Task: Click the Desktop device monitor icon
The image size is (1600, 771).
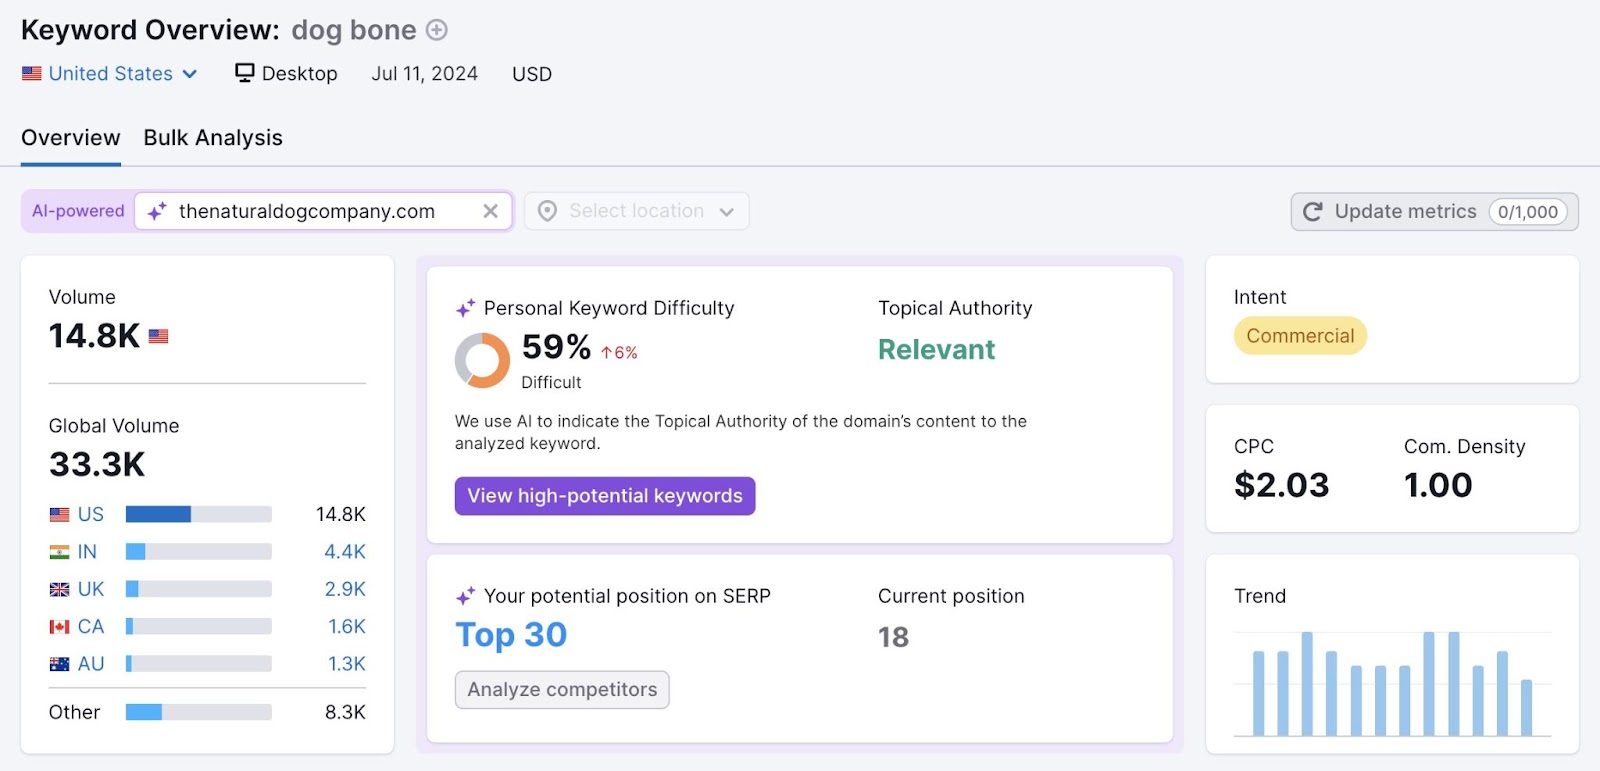Action: click(244, 73)
